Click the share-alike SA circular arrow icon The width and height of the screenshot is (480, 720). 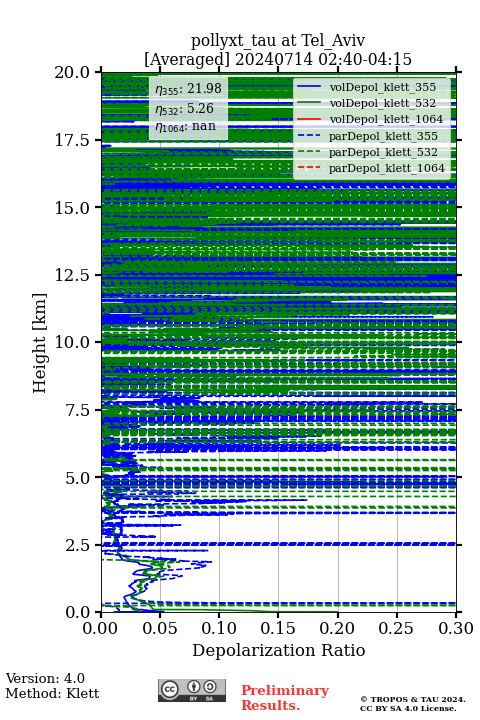210,687
